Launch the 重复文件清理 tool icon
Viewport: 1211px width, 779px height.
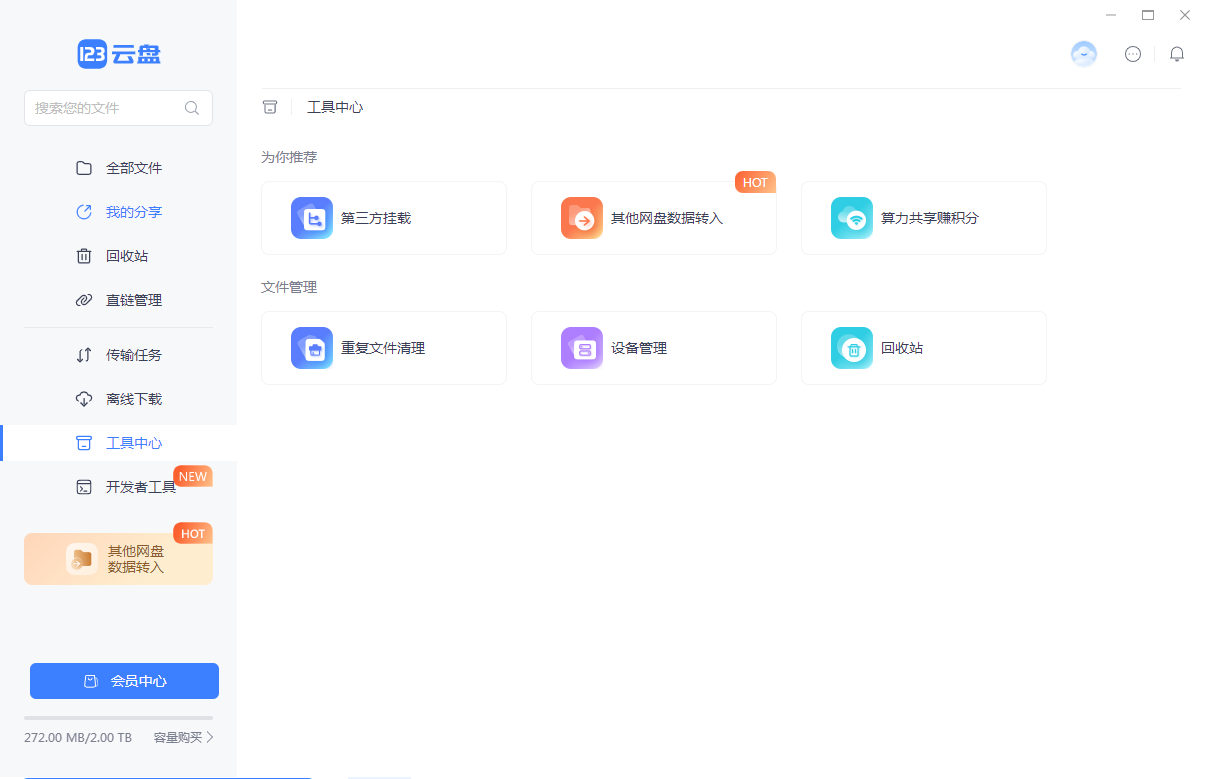(x=312, y=348)
